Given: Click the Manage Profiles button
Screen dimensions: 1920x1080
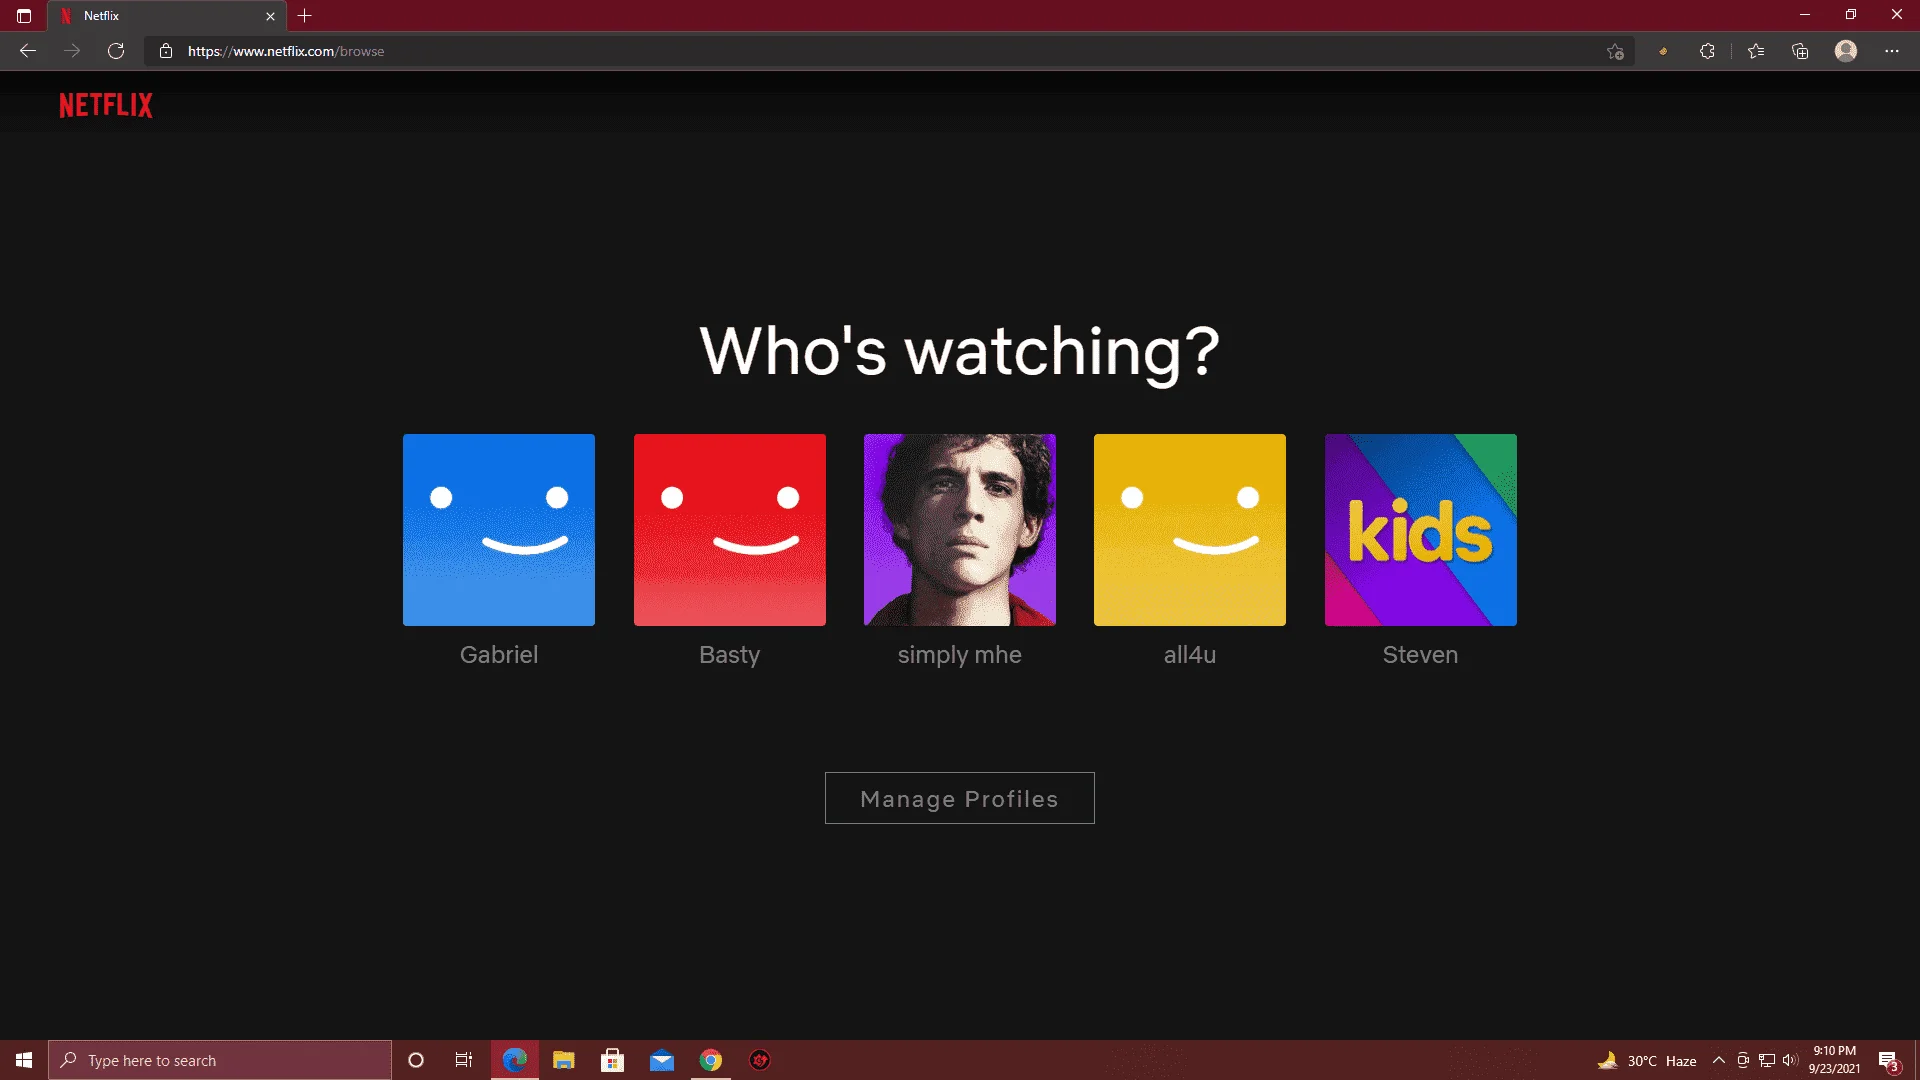Looking at the screenshot, I should (x=960, y=798).
